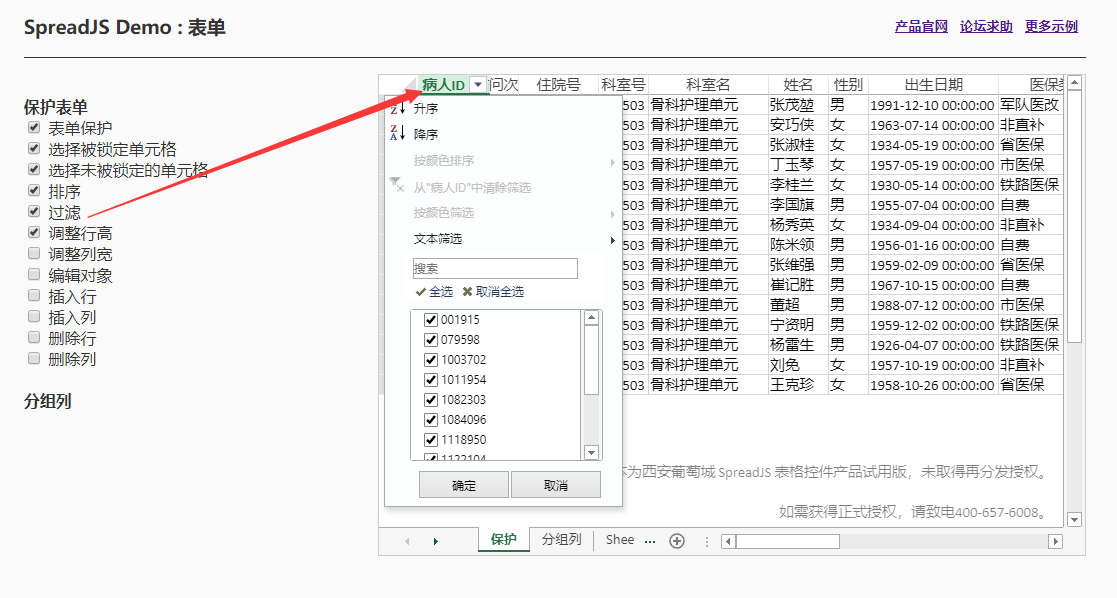The width and height of the screenshot is (1117, 598).
Task: Uncheck the 排序 checkbox
Action: 33,190
